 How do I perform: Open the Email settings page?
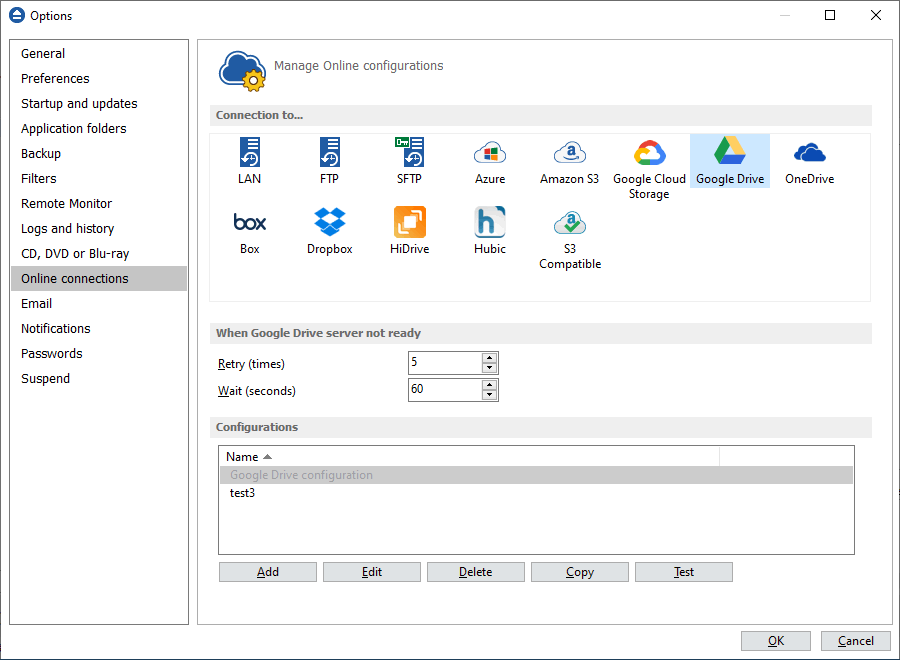coord(99,304)
